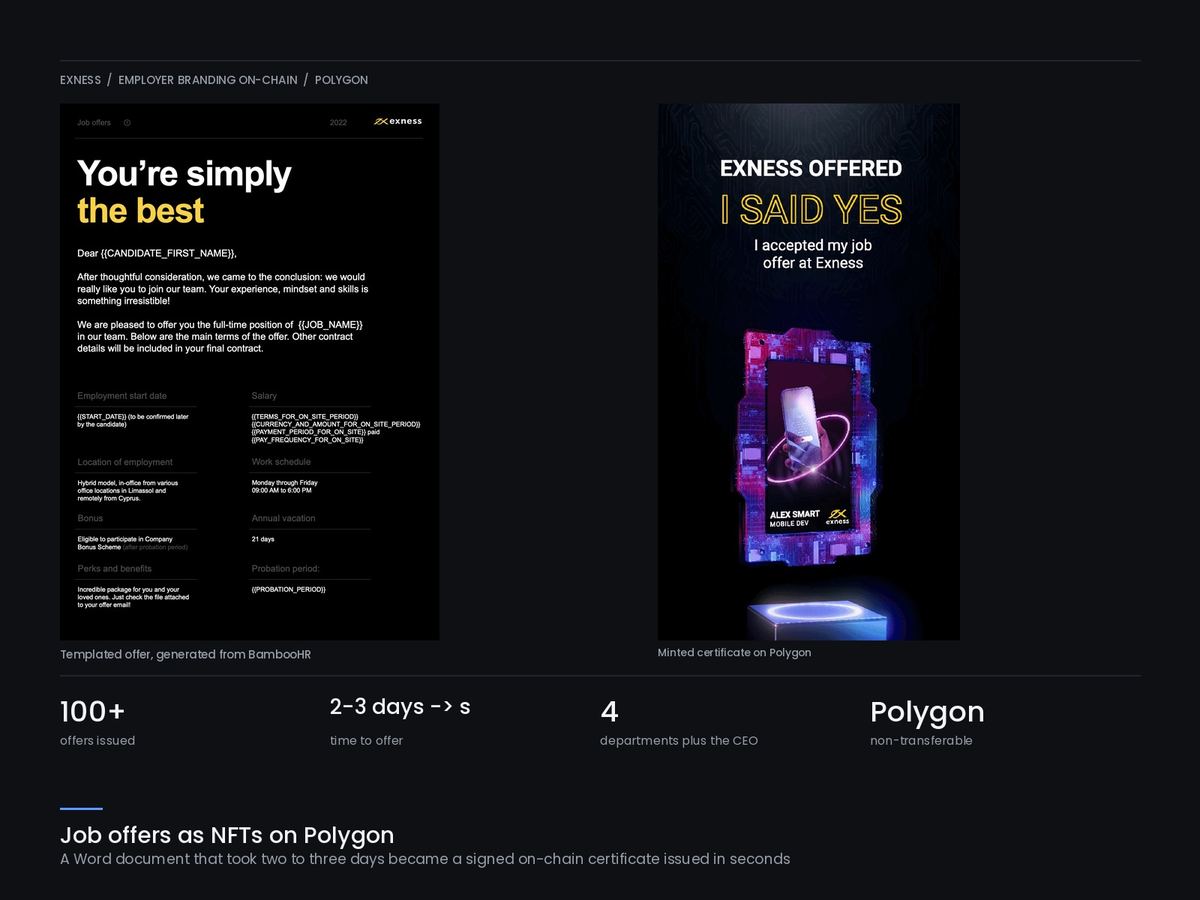
Task: Open the minted certificate image
Action: tap(809, 372)
